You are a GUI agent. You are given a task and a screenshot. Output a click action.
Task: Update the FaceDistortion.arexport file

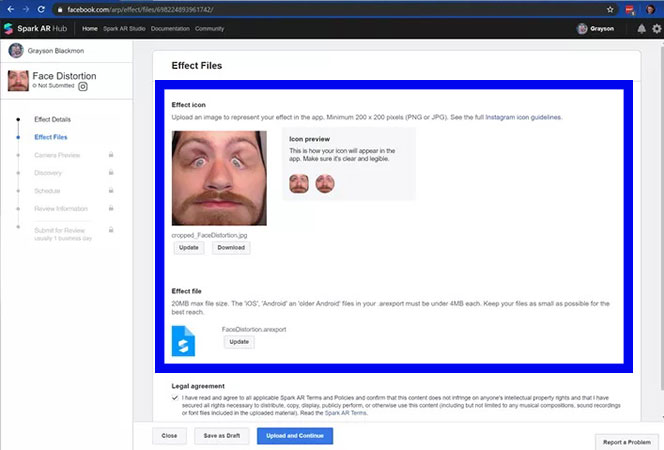[x=239, y=342]
